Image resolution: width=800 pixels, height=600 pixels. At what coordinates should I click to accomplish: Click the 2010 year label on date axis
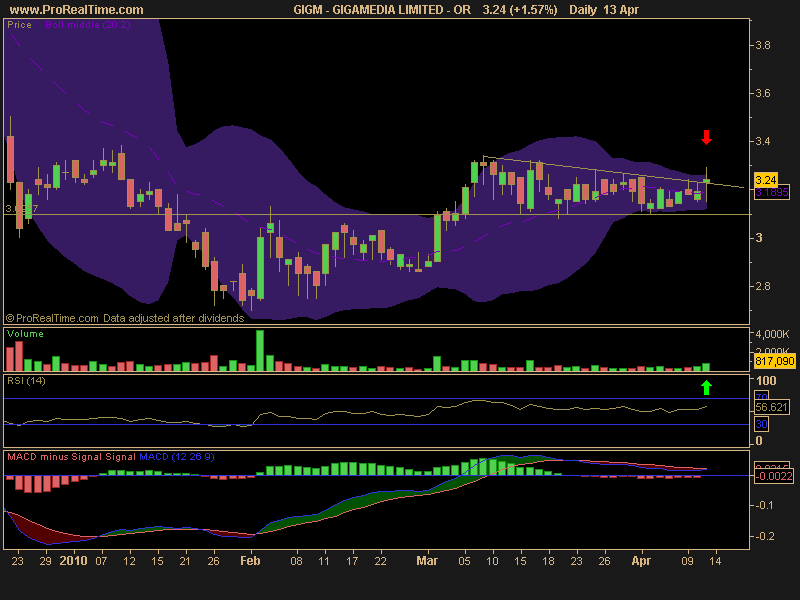(x=73, y=561)
